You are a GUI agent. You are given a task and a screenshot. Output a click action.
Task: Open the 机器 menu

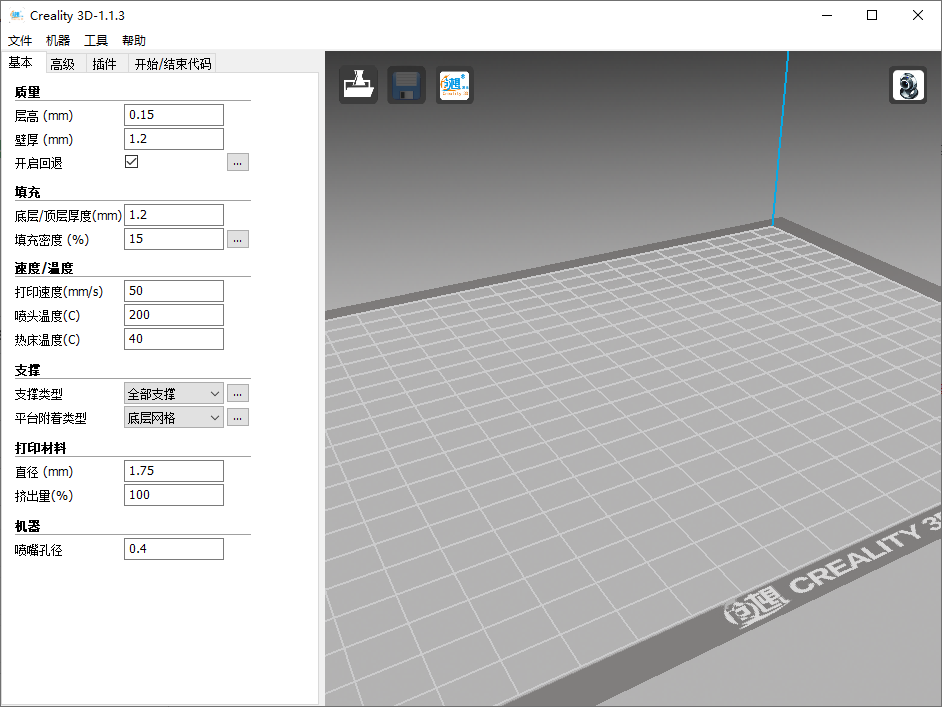(58, 41)
